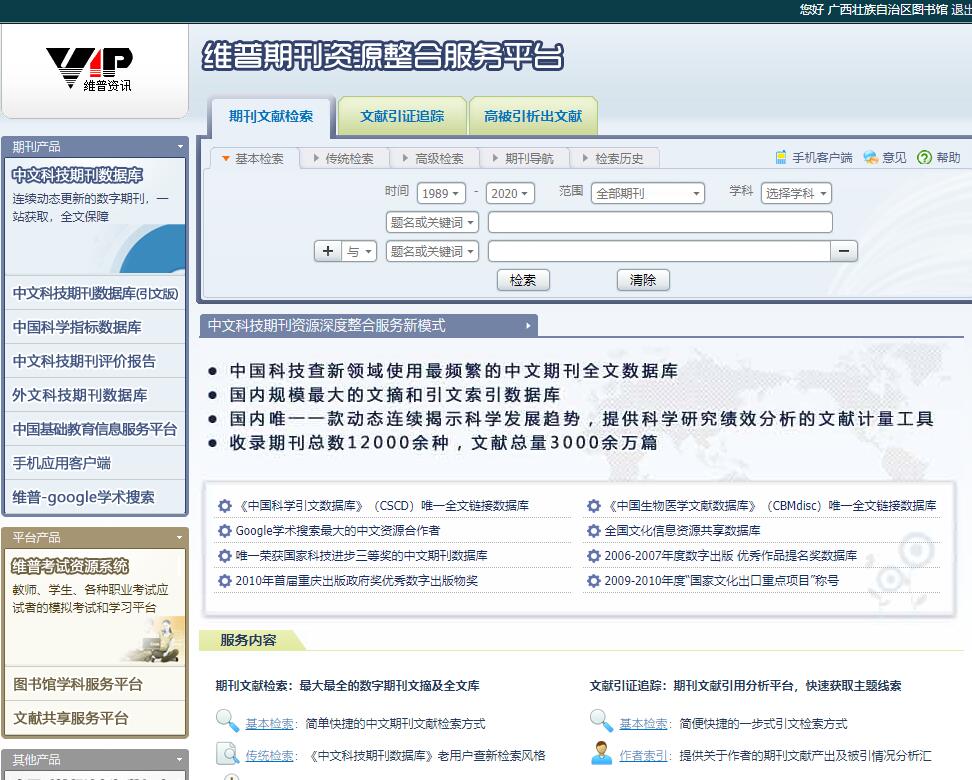The width and height of the screenshot is (972, 780).
Task: Open first 题名或关键词 field selector
Action: (x=432, y=222)
